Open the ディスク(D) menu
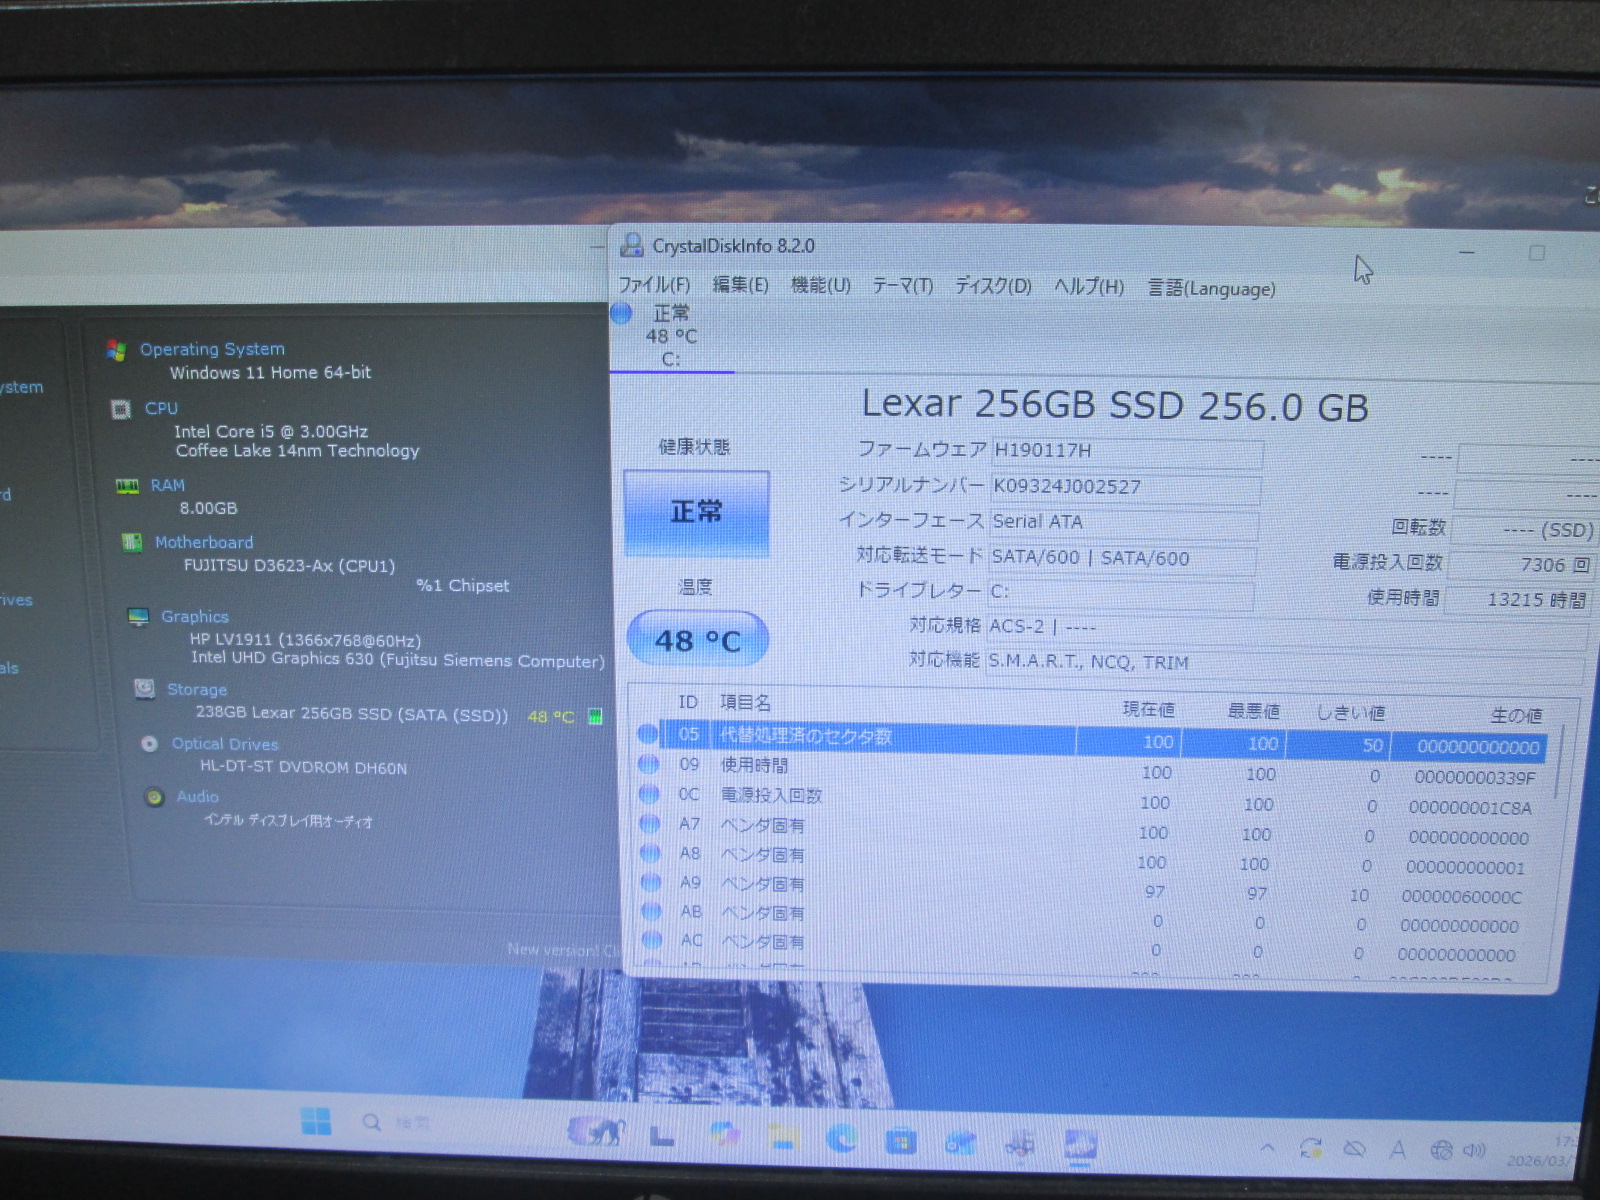The height and width of the screenshot is (1200, 1600). click(992, 286)
